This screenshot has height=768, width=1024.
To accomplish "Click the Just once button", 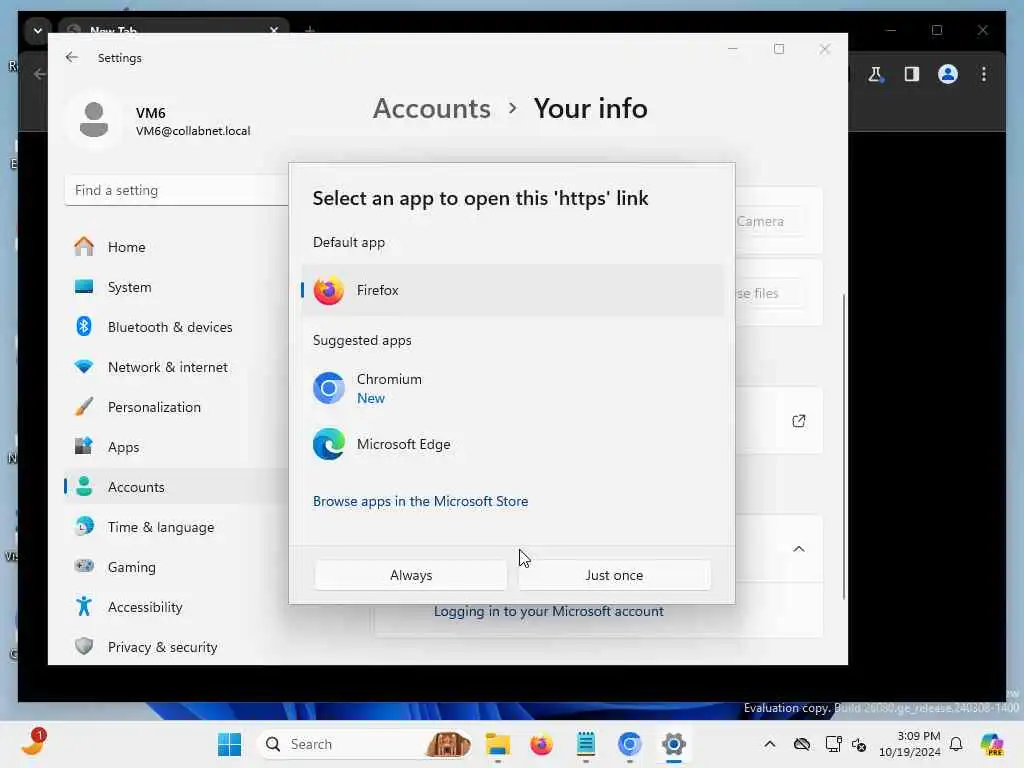I will [x=614, y=575].
